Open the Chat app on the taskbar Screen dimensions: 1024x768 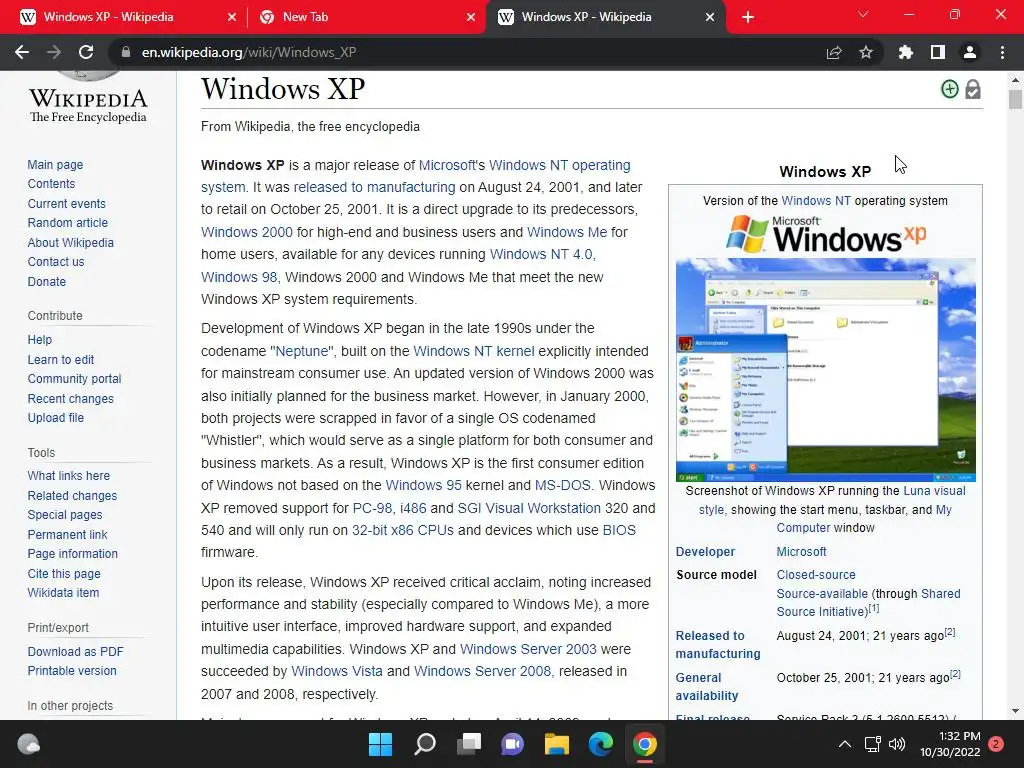pos(513,744)
